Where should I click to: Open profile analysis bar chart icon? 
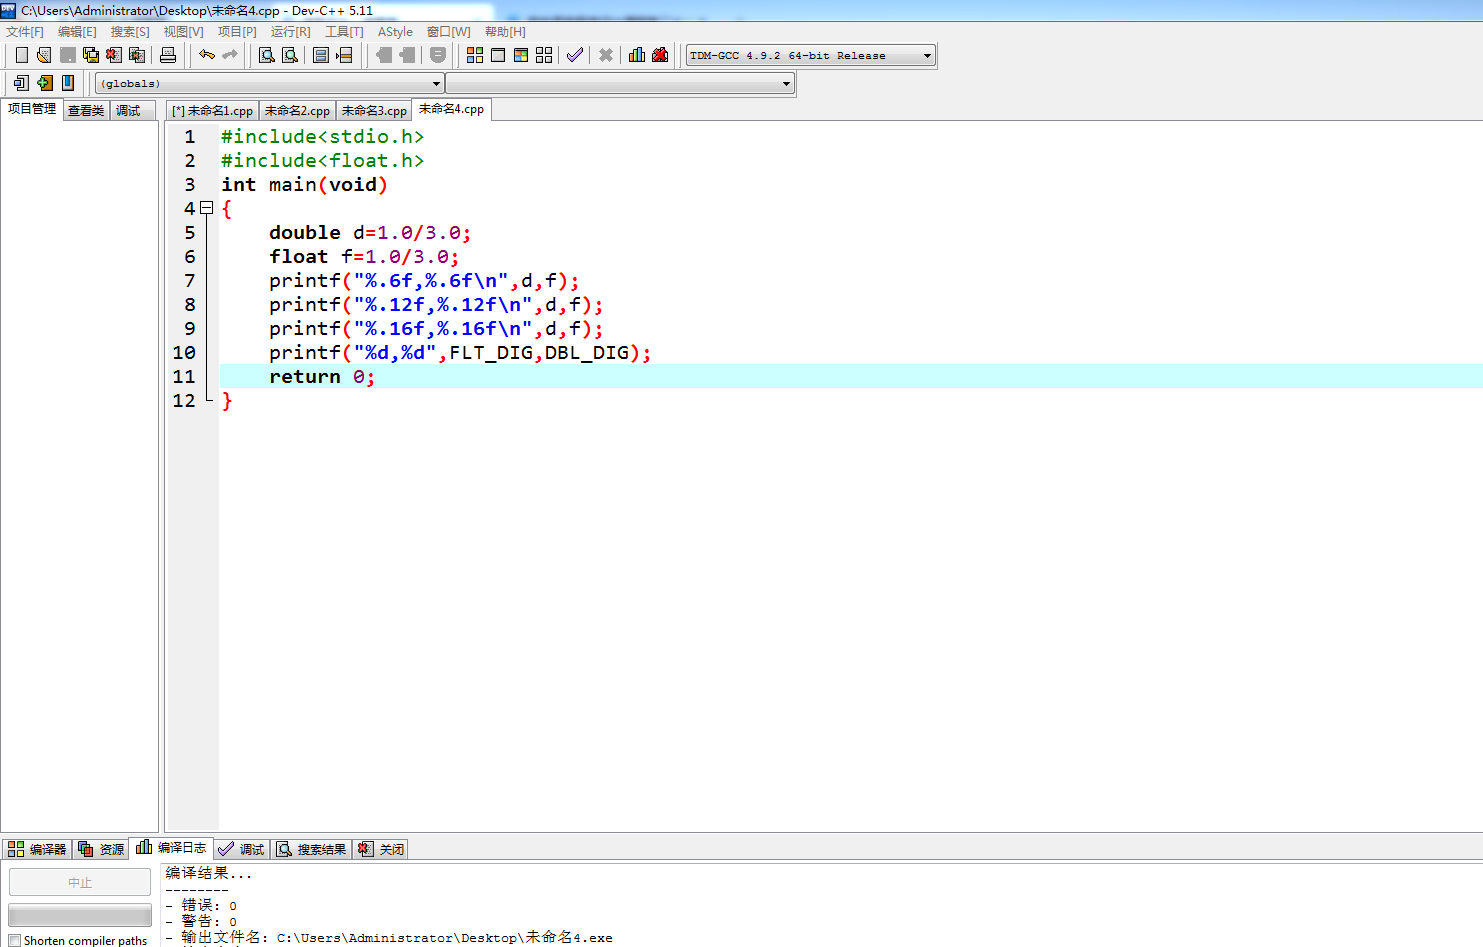coord(637,55)
